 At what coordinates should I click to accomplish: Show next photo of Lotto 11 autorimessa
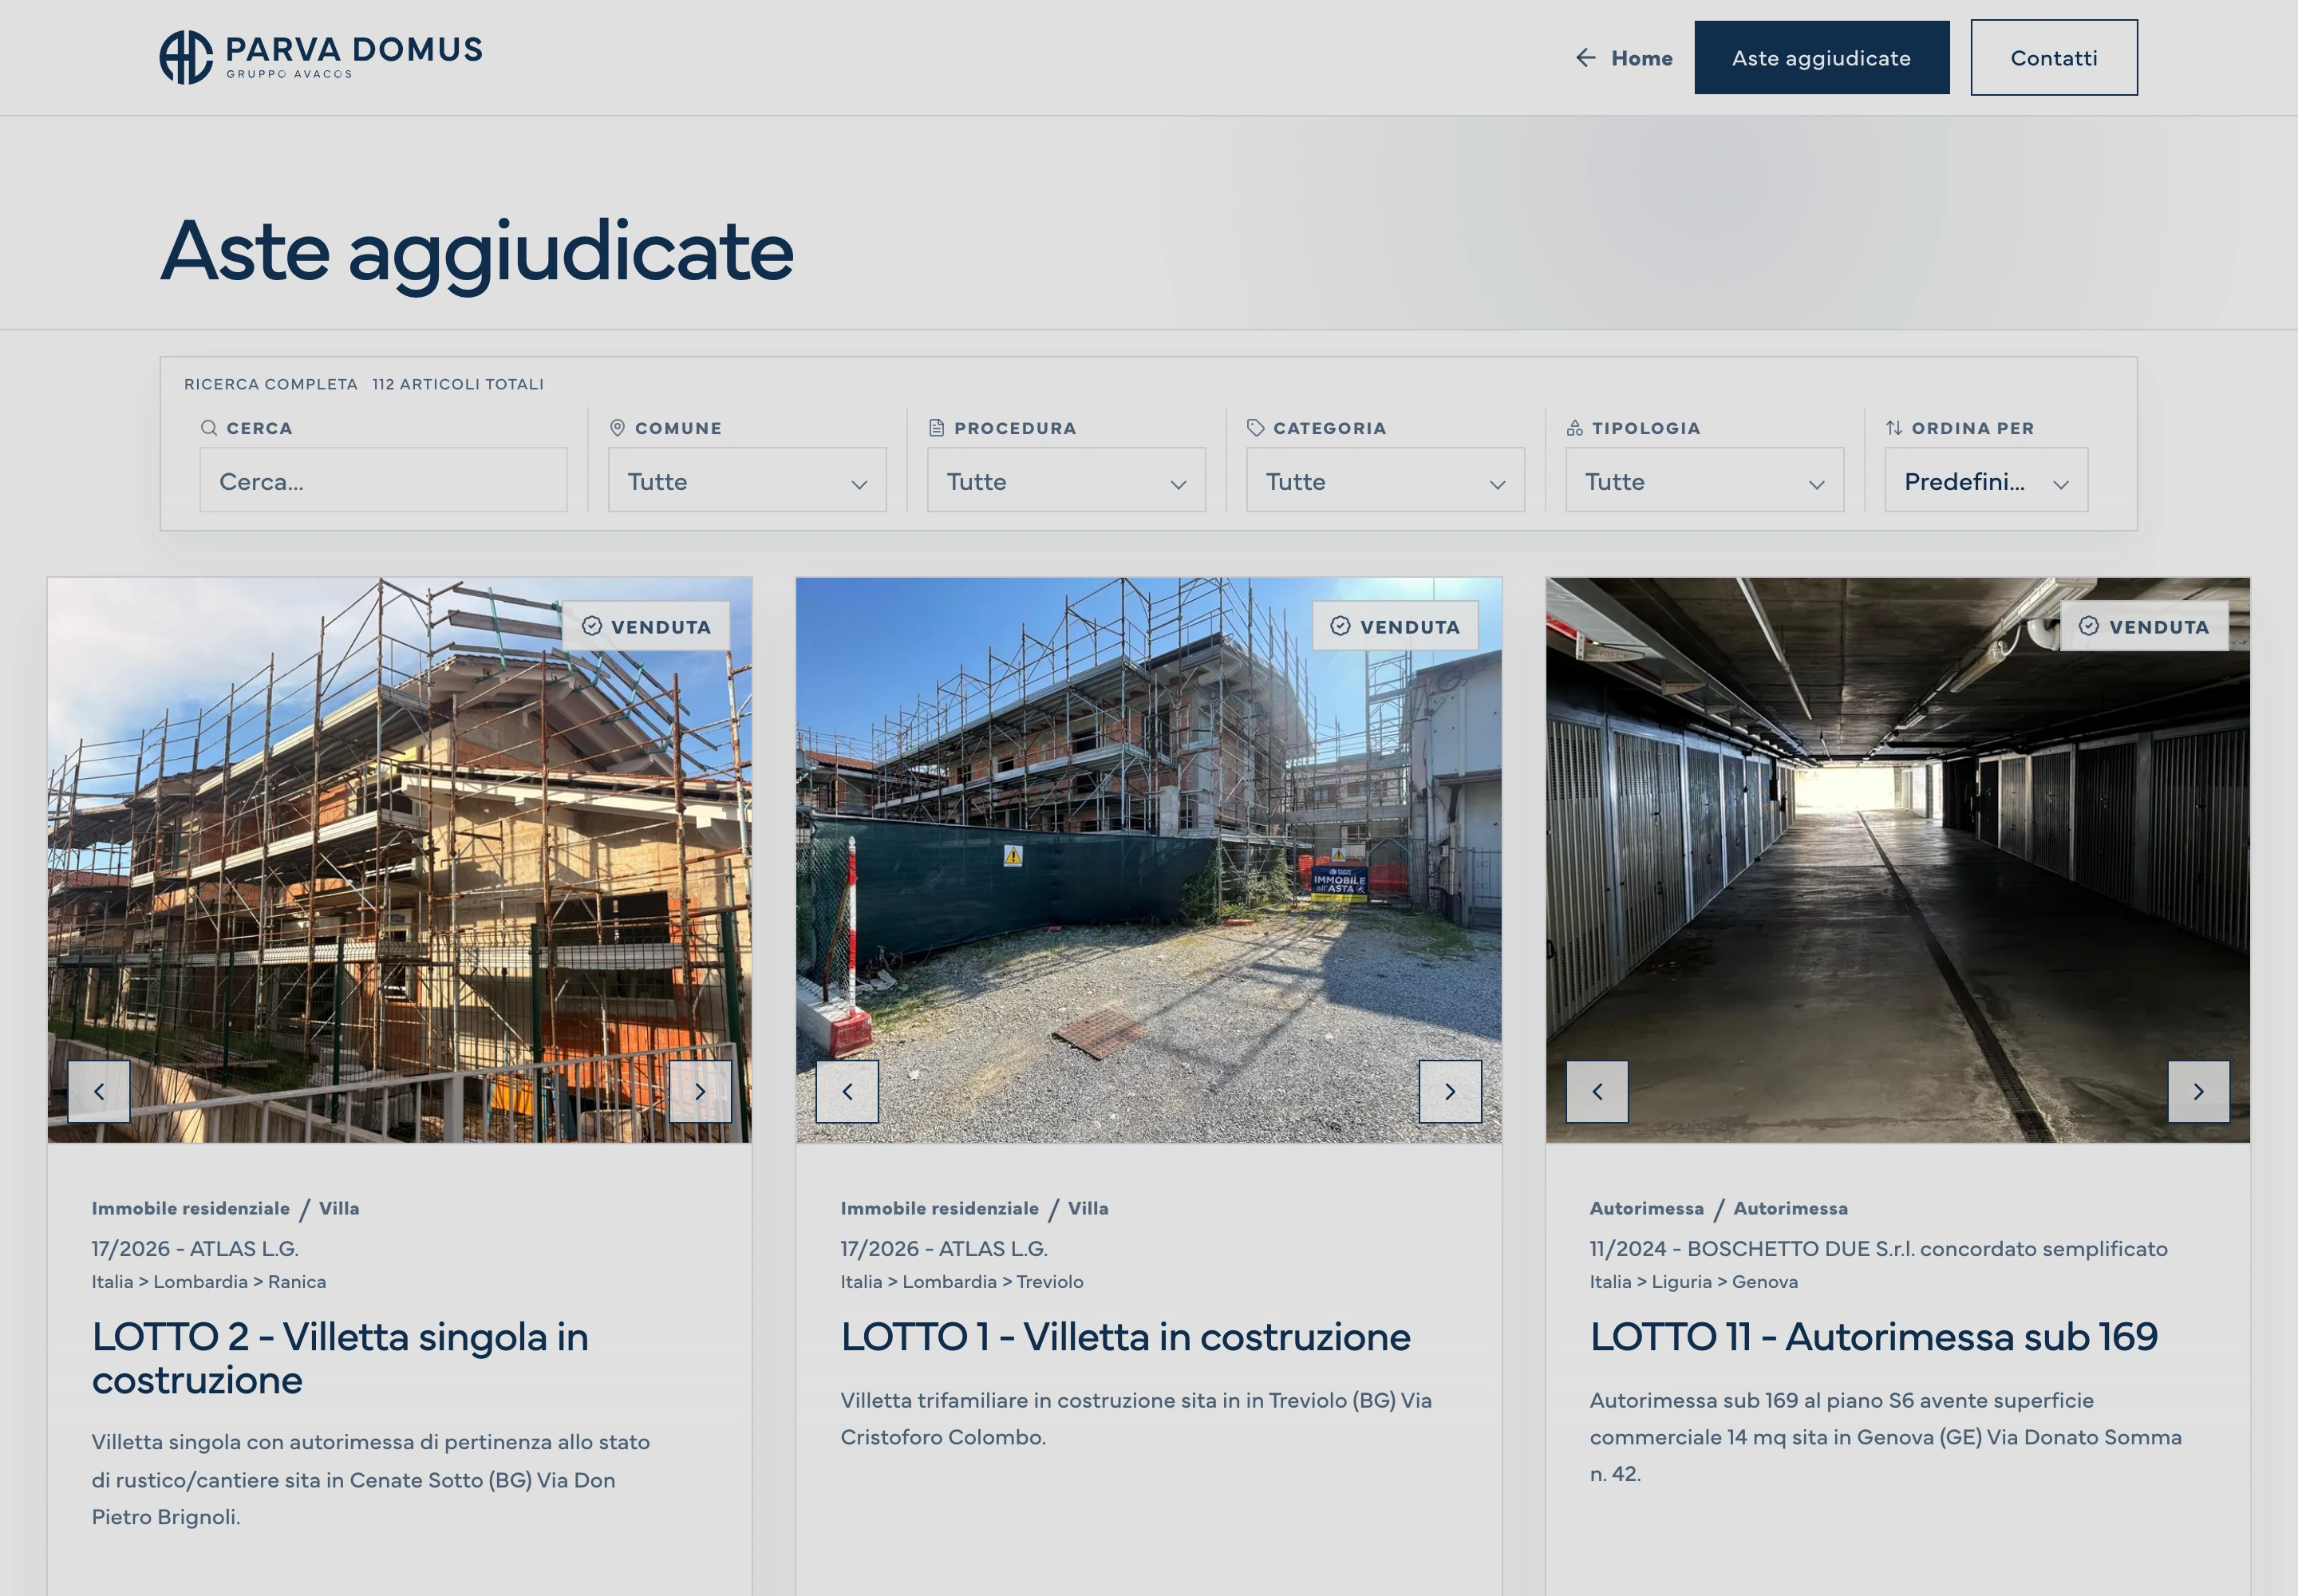click(x=2198, y=1091)
